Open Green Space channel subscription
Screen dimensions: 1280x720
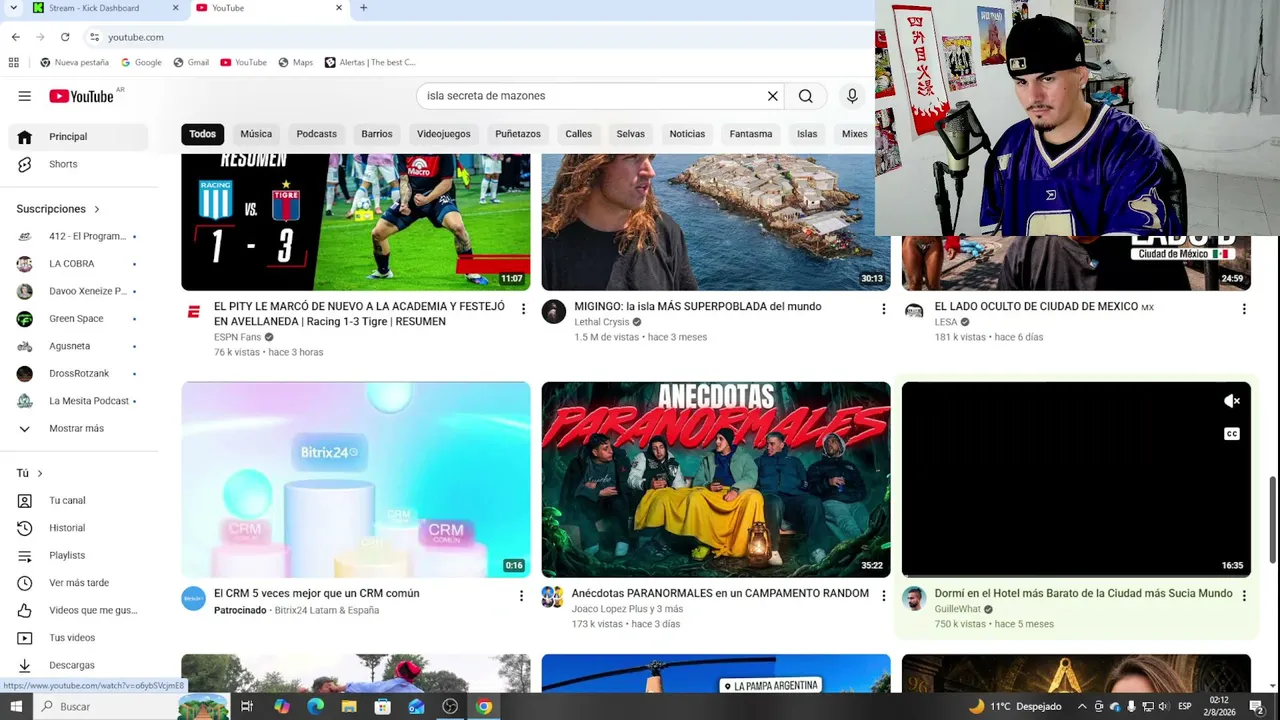click(79, 319)
